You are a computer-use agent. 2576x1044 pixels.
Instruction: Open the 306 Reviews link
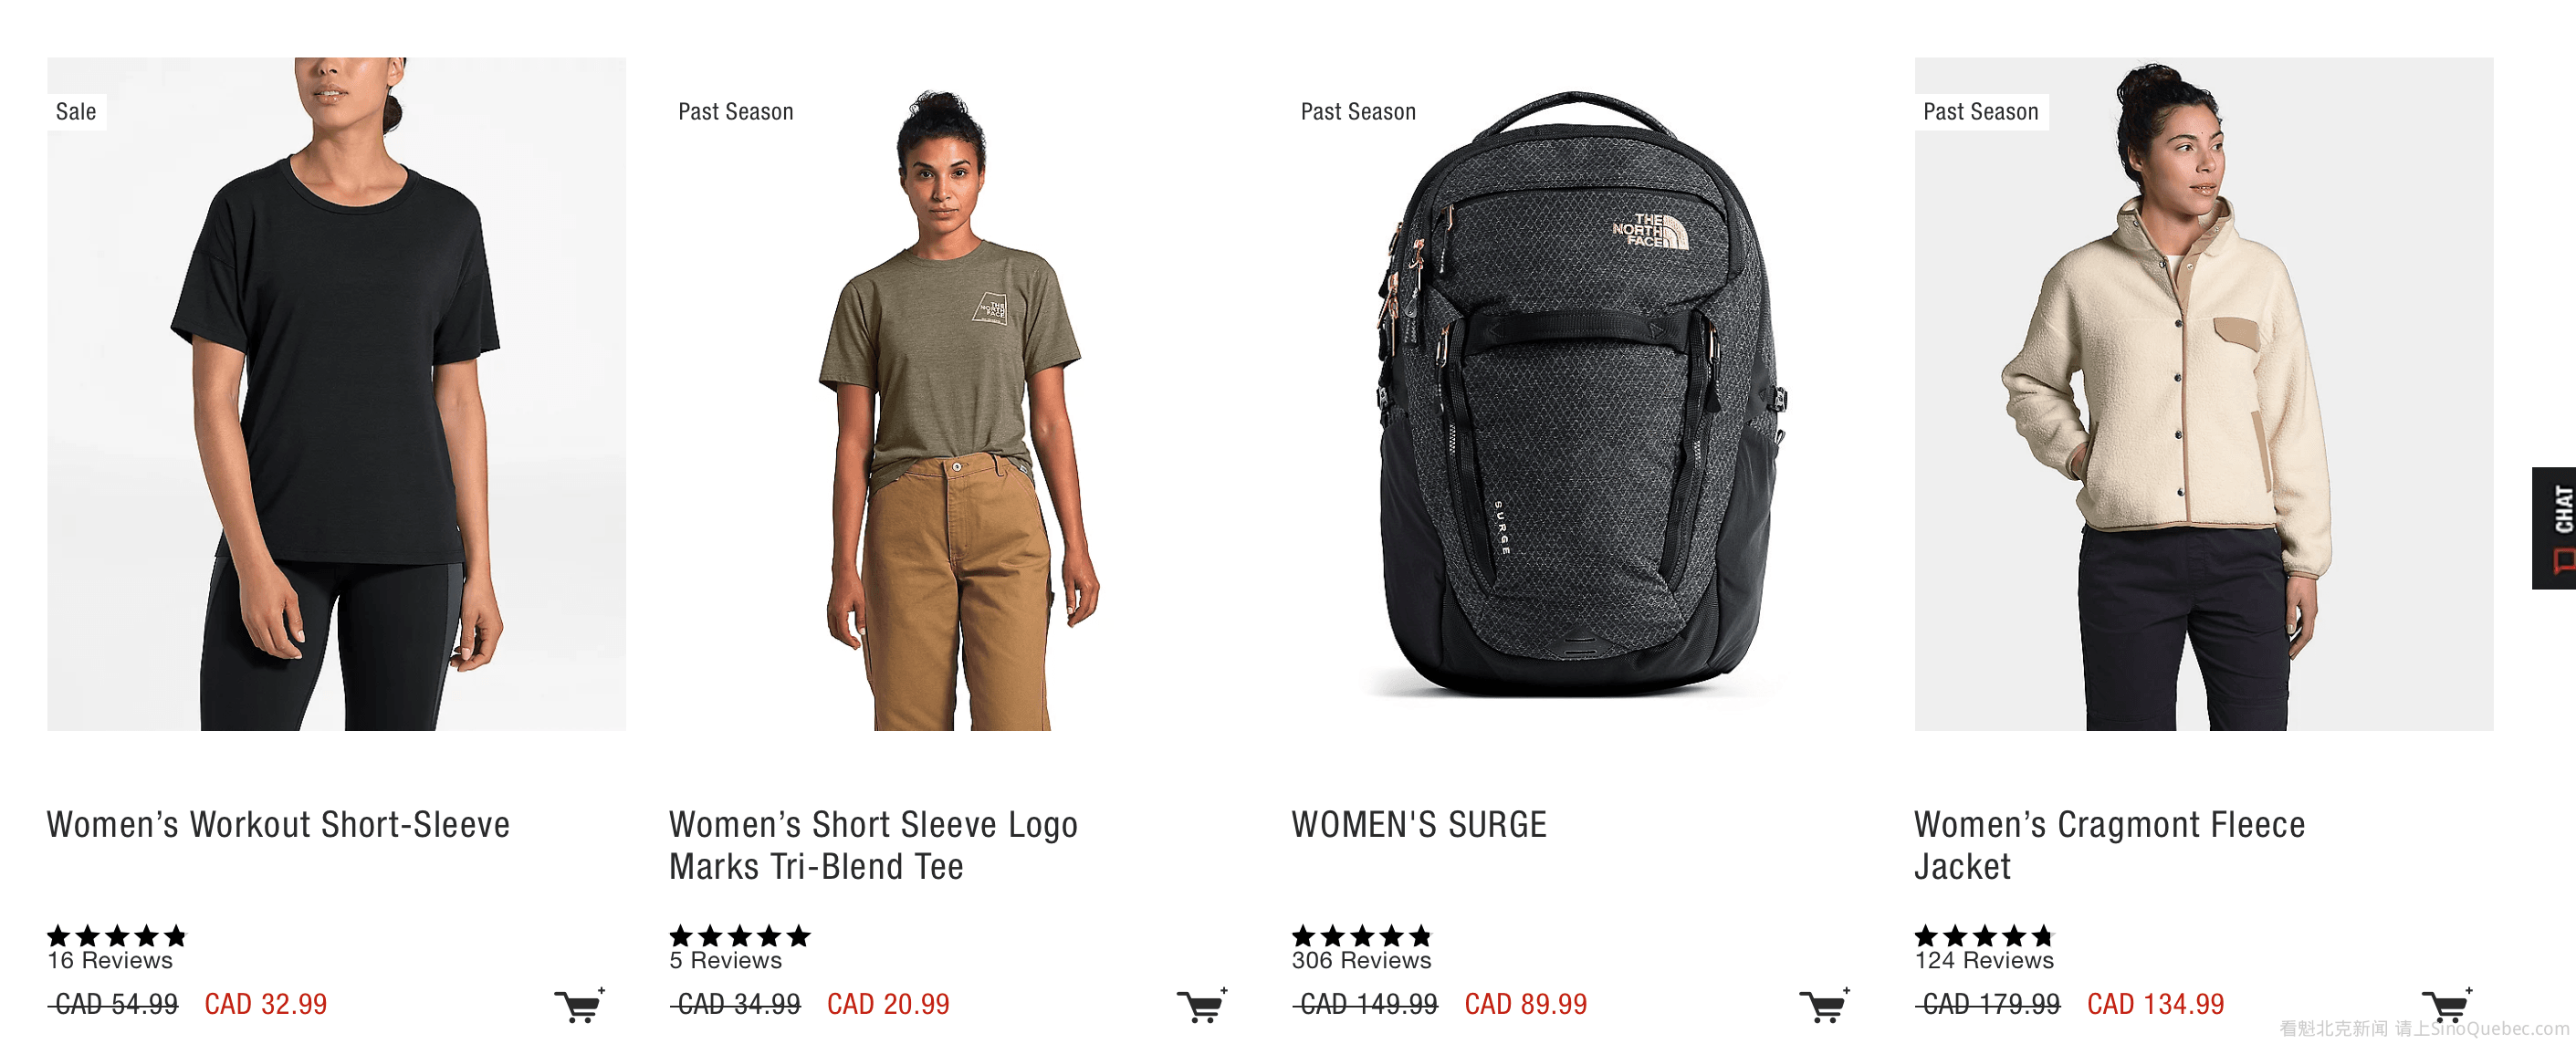1361,961
